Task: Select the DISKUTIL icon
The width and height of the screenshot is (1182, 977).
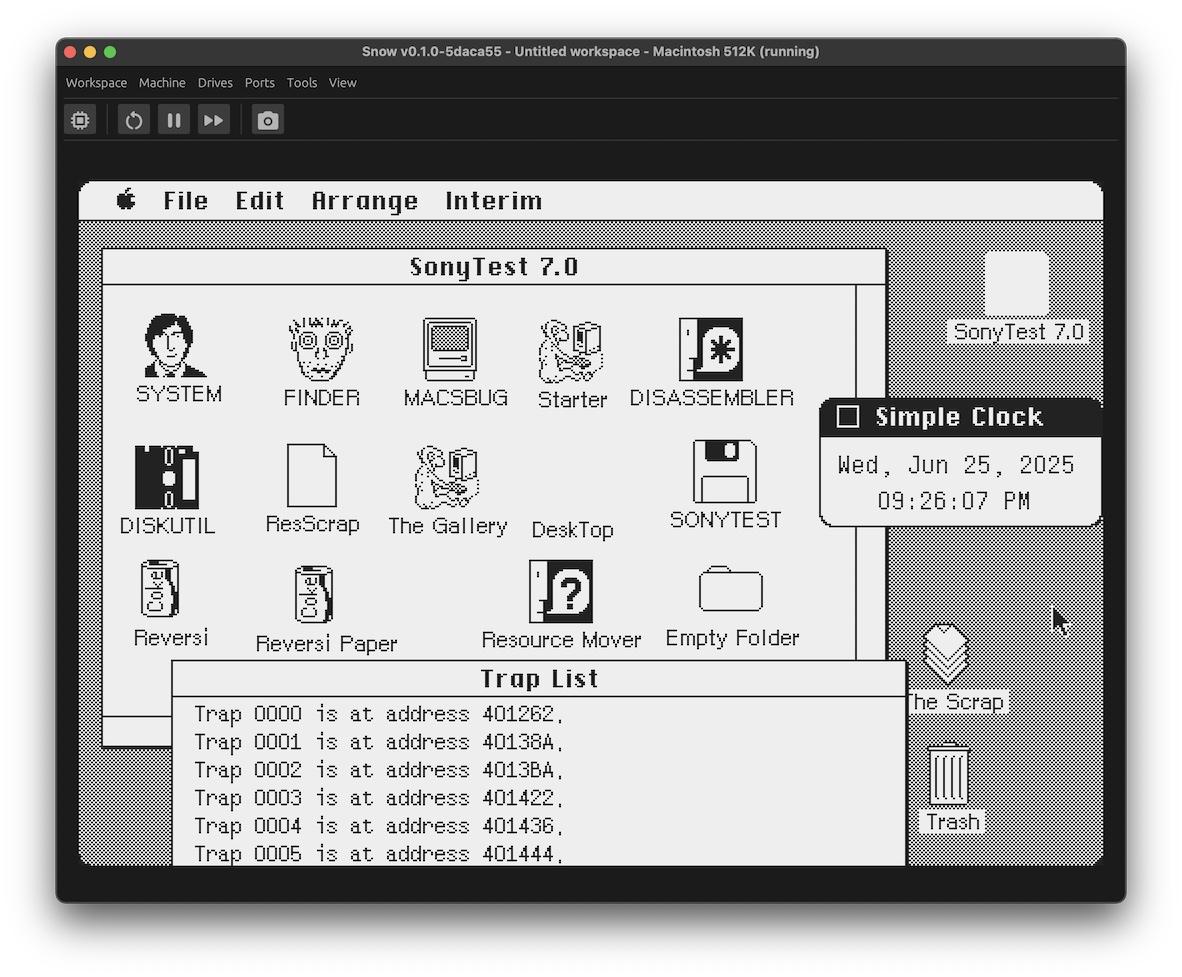Action: (167, 477)
